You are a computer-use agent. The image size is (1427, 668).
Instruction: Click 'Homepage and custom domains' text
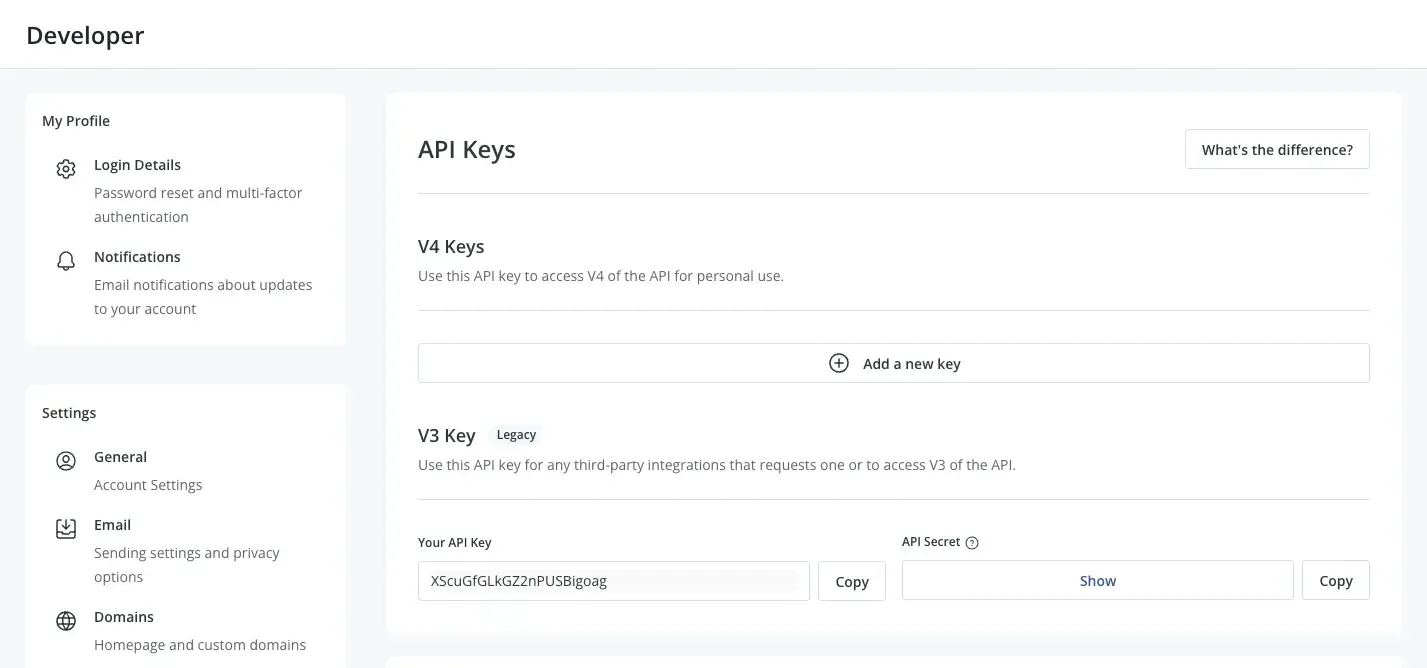click(200, 645)
